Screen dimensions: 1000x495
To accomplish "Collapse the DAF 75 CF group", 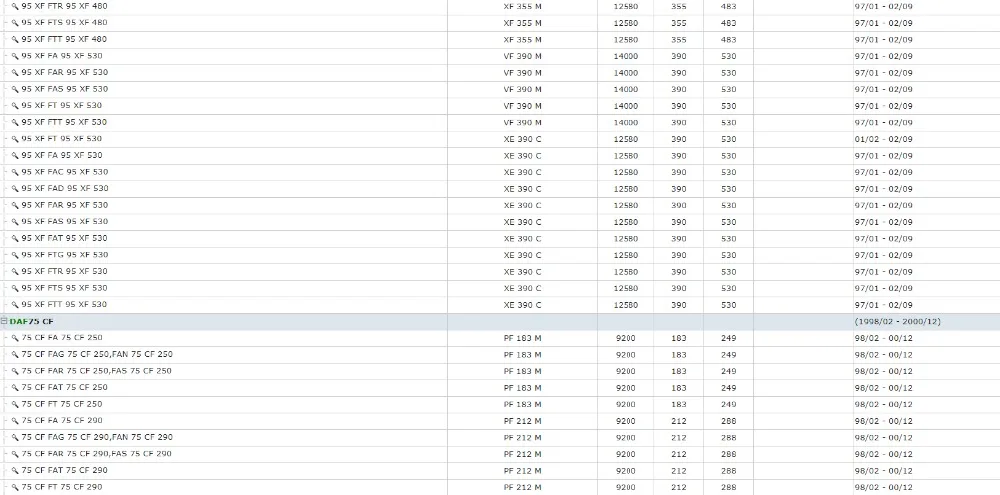I will coord(4,321).
